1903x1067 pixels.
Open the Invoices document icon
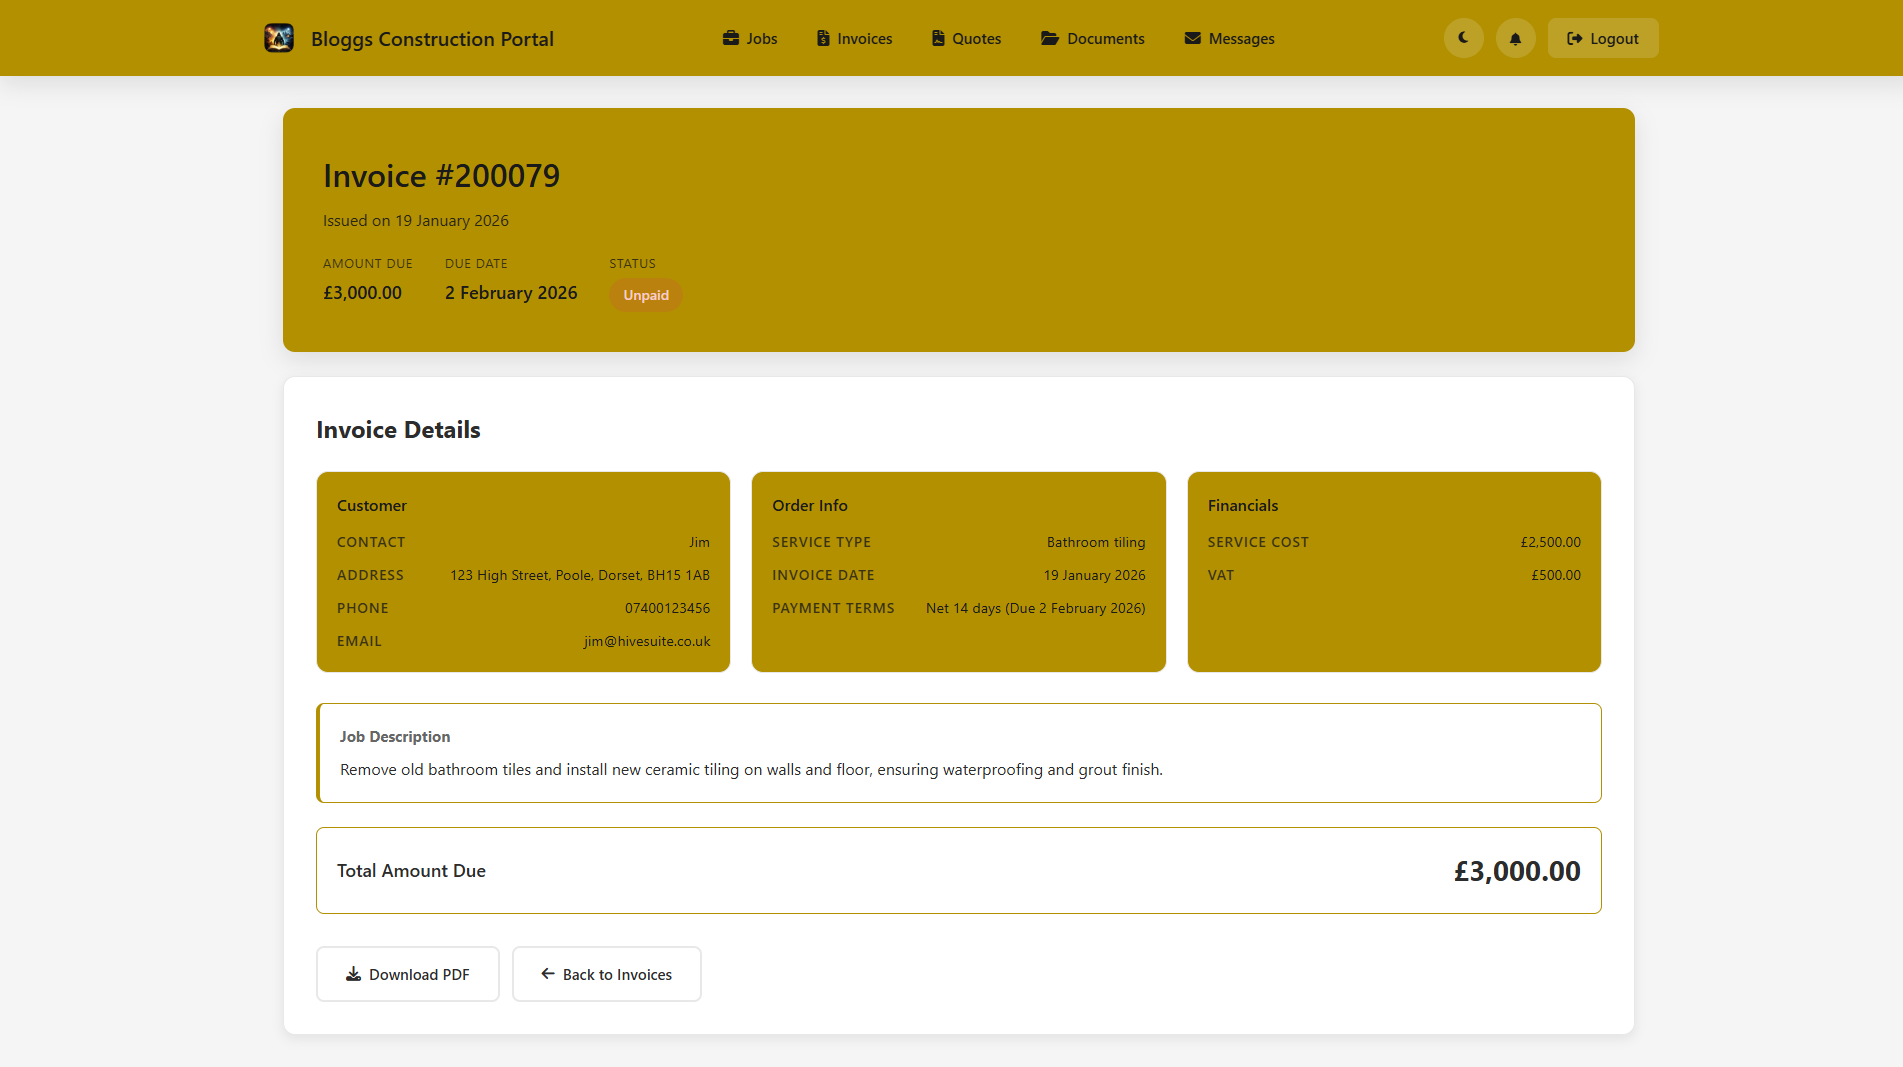tap(823, 38)
